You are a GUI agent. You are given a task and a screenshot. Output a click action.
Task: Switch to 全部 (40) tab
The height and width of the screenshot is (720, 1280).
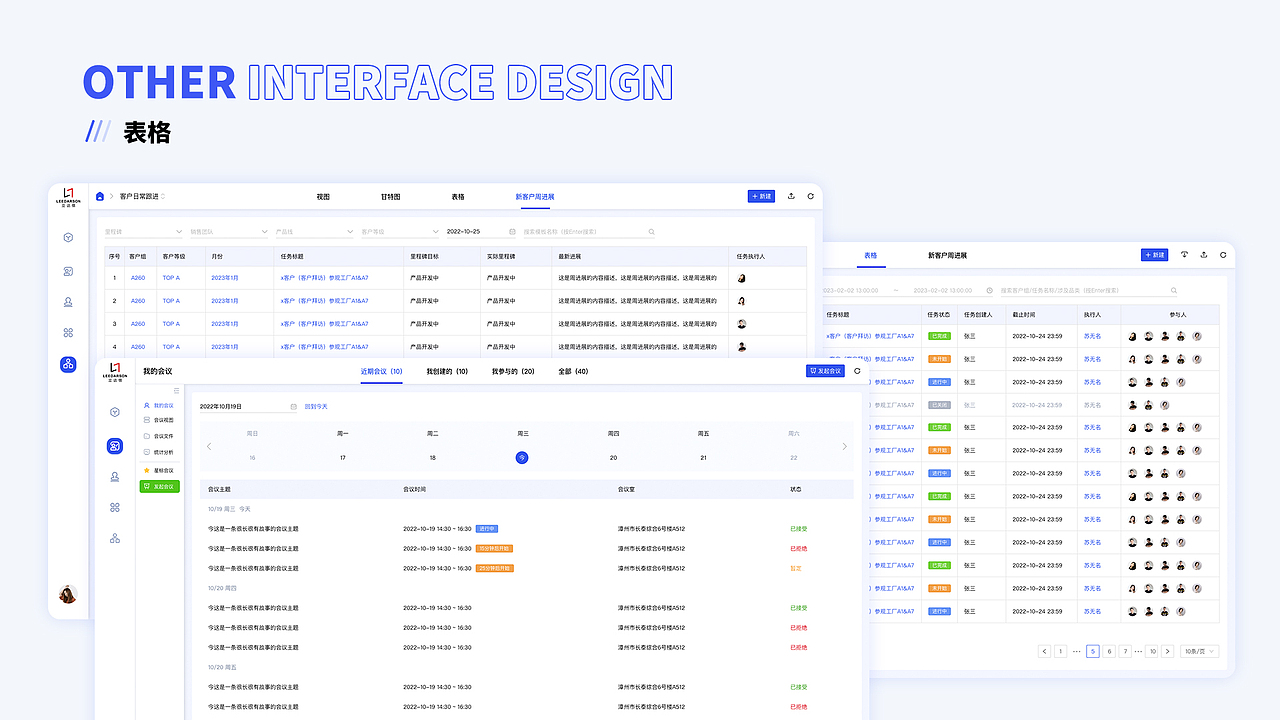point(573,371)
